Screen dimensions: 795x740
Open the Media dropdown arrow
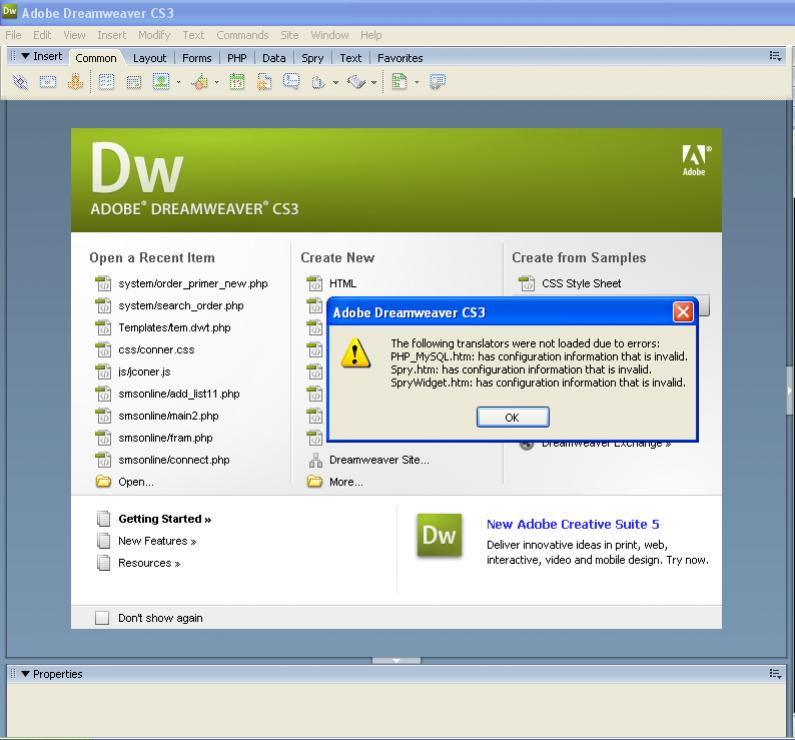click(217, 82)
